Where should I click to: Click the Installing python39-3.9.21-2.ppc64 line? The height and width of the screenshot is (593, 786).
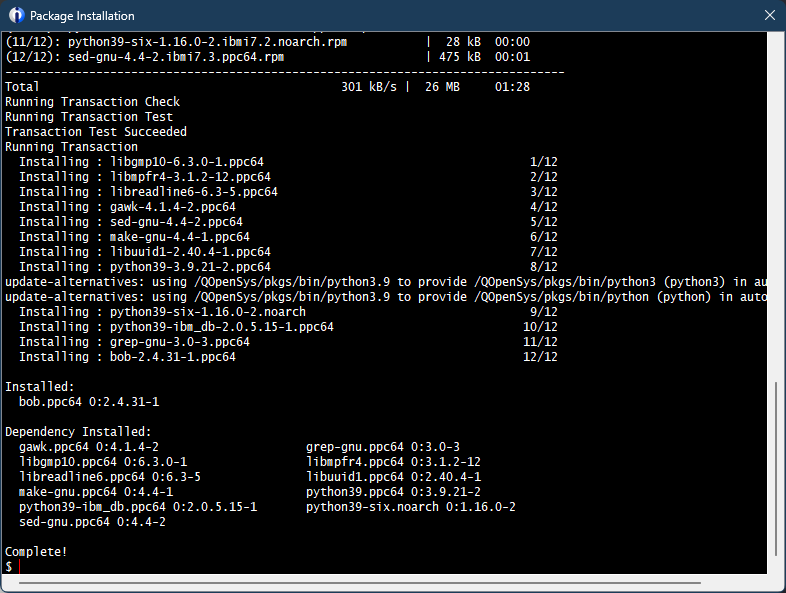click(145, 267)
